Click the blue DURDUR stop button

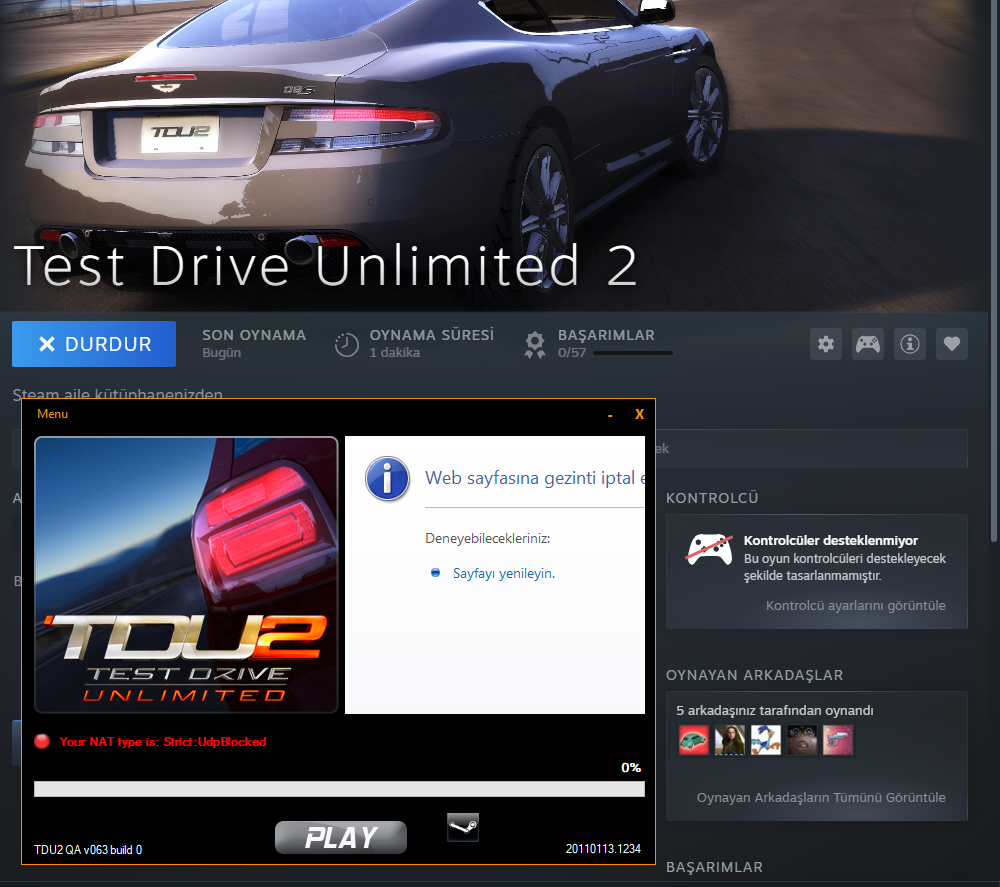click(94, 344)
